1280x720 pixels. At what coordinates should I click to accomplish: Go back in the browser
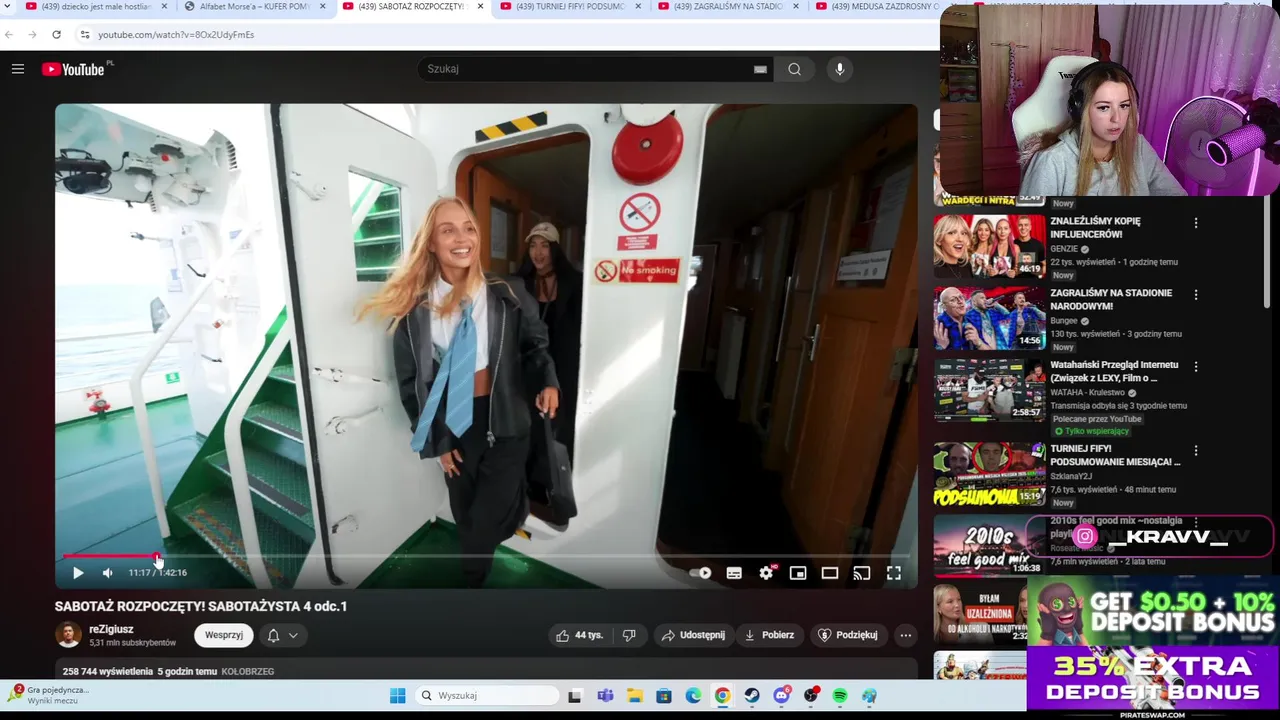pos(9,34)
